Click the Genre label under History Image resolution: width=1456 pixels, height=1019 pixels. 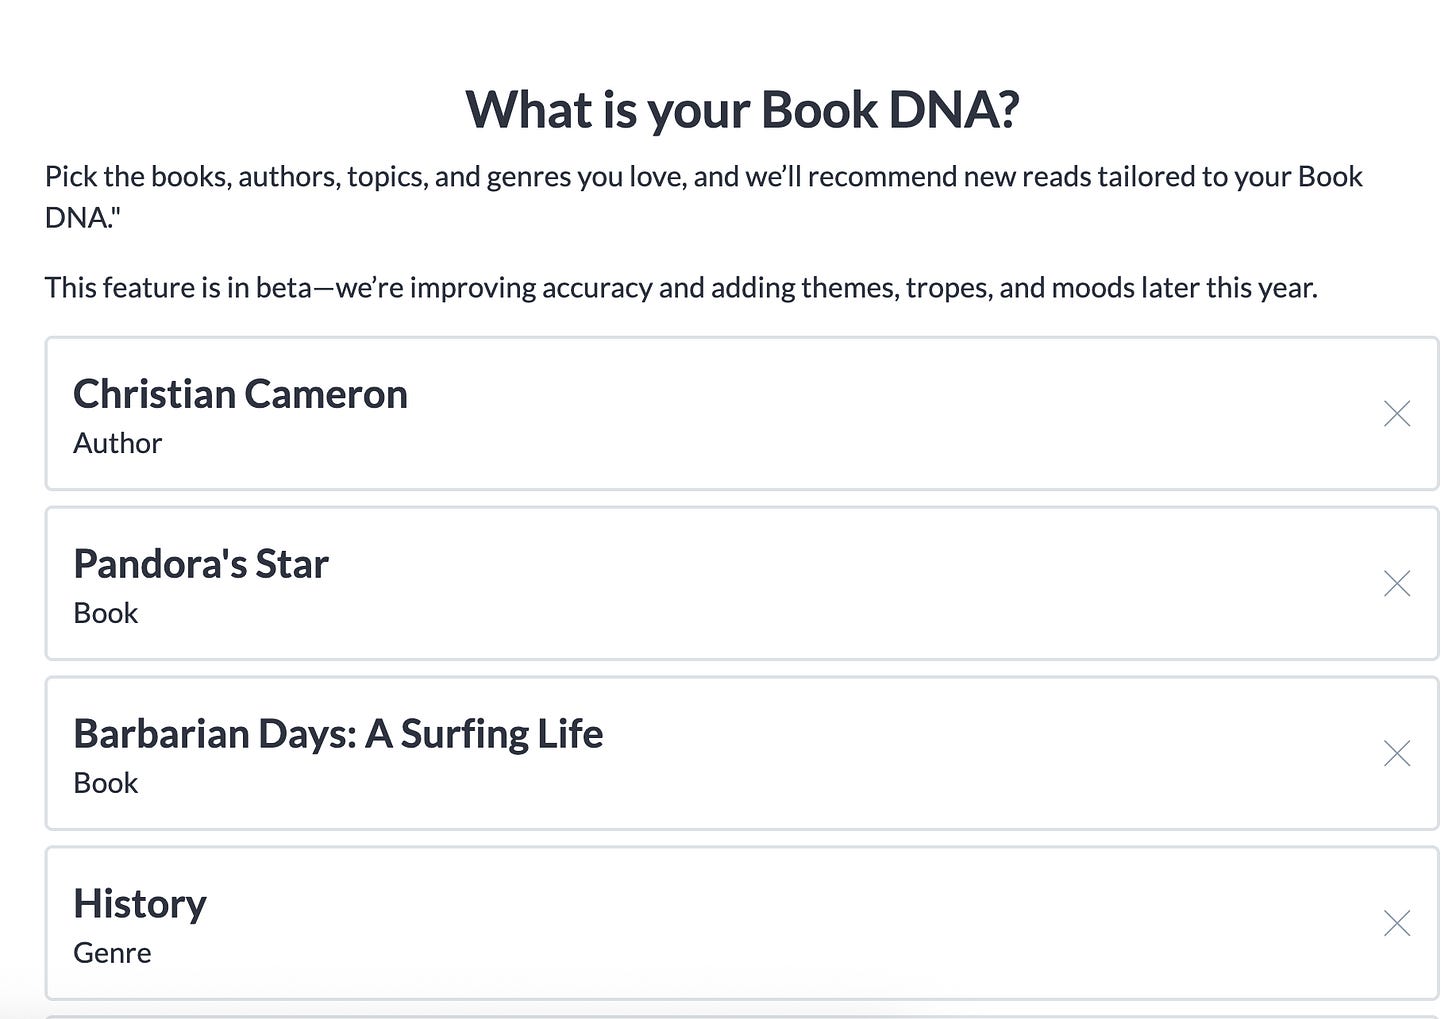tap(112, 953)
